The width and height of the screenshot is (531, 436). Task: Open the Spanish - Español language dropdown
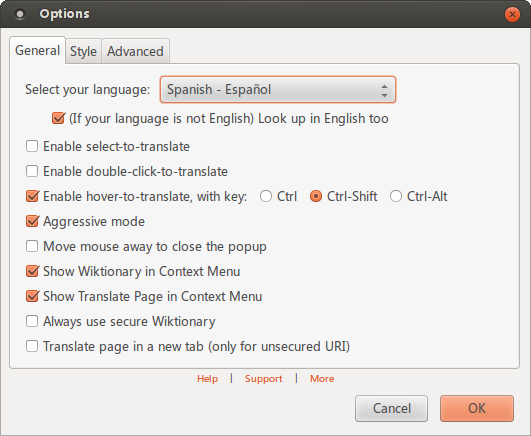point(278,90)
